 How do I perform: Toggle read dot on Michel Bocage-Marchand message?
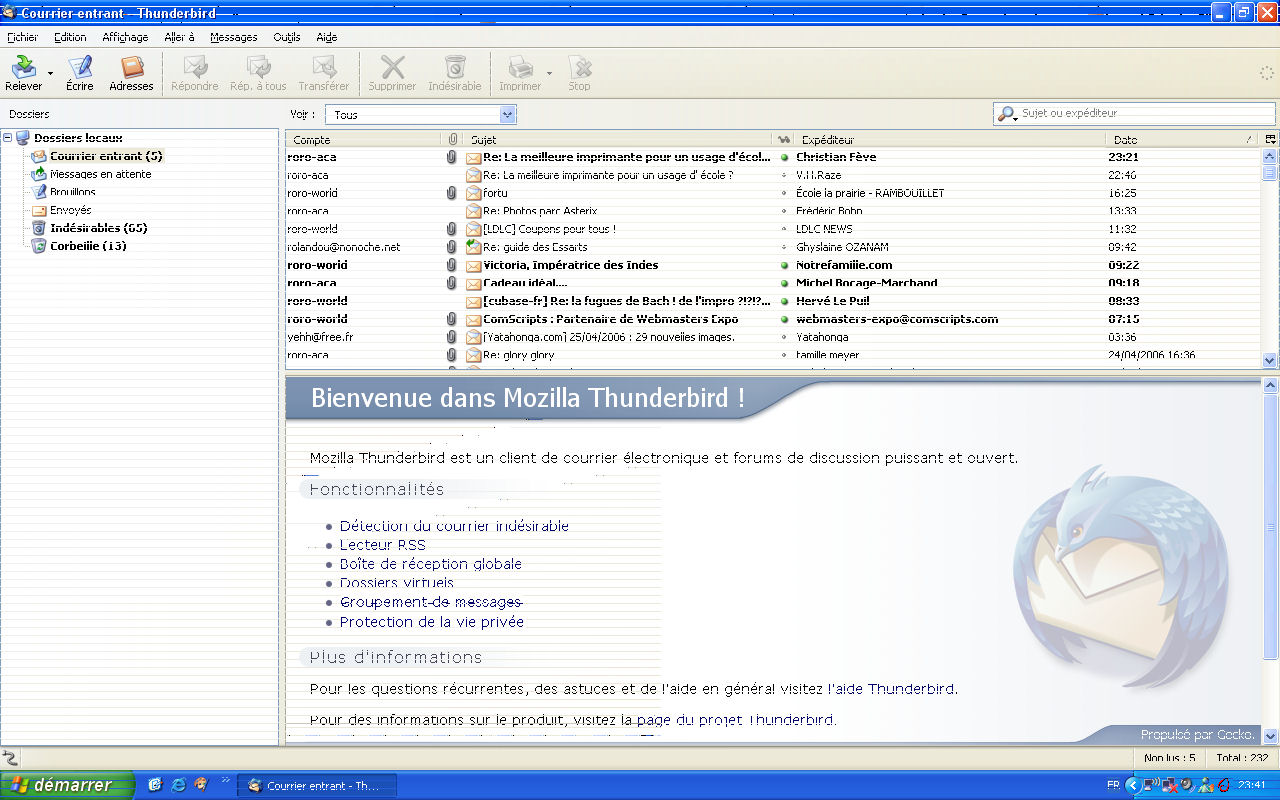pos(785,283)
